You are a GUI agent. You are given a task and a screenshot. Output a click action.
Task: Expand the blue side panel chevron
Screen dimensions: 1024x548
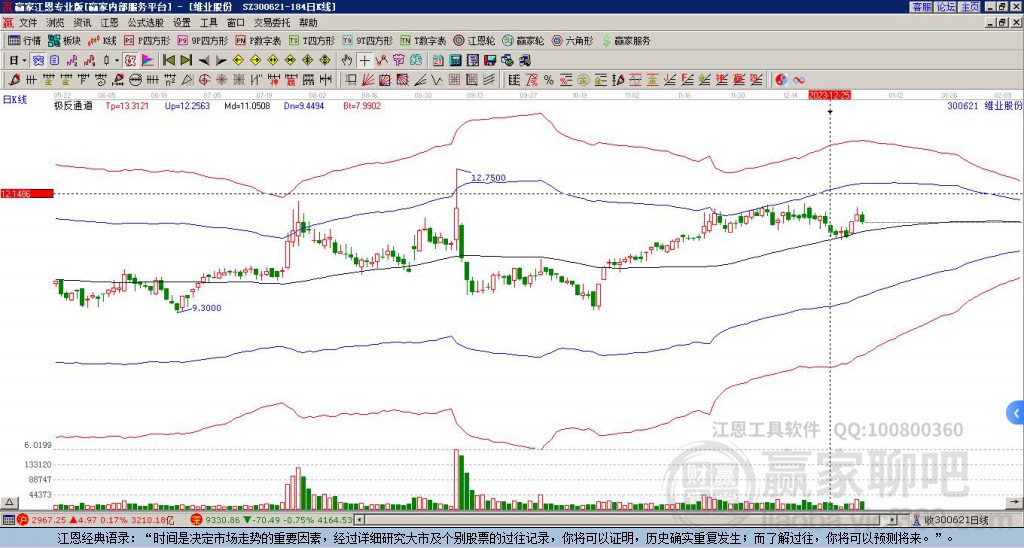(x=1015, y=413)
